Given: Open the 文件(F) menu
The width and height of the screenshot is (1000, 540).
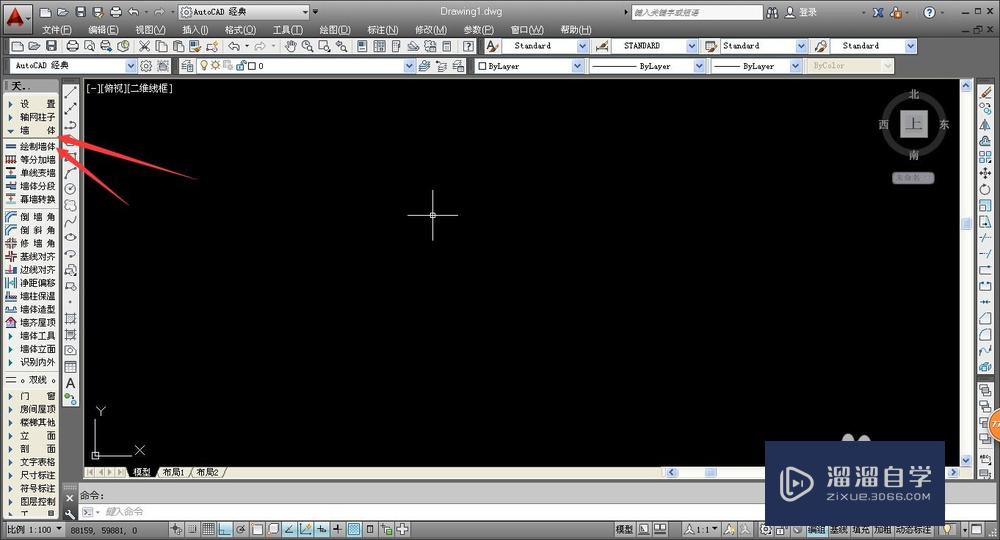Looking at the screenshot, I should pos(57,30).
